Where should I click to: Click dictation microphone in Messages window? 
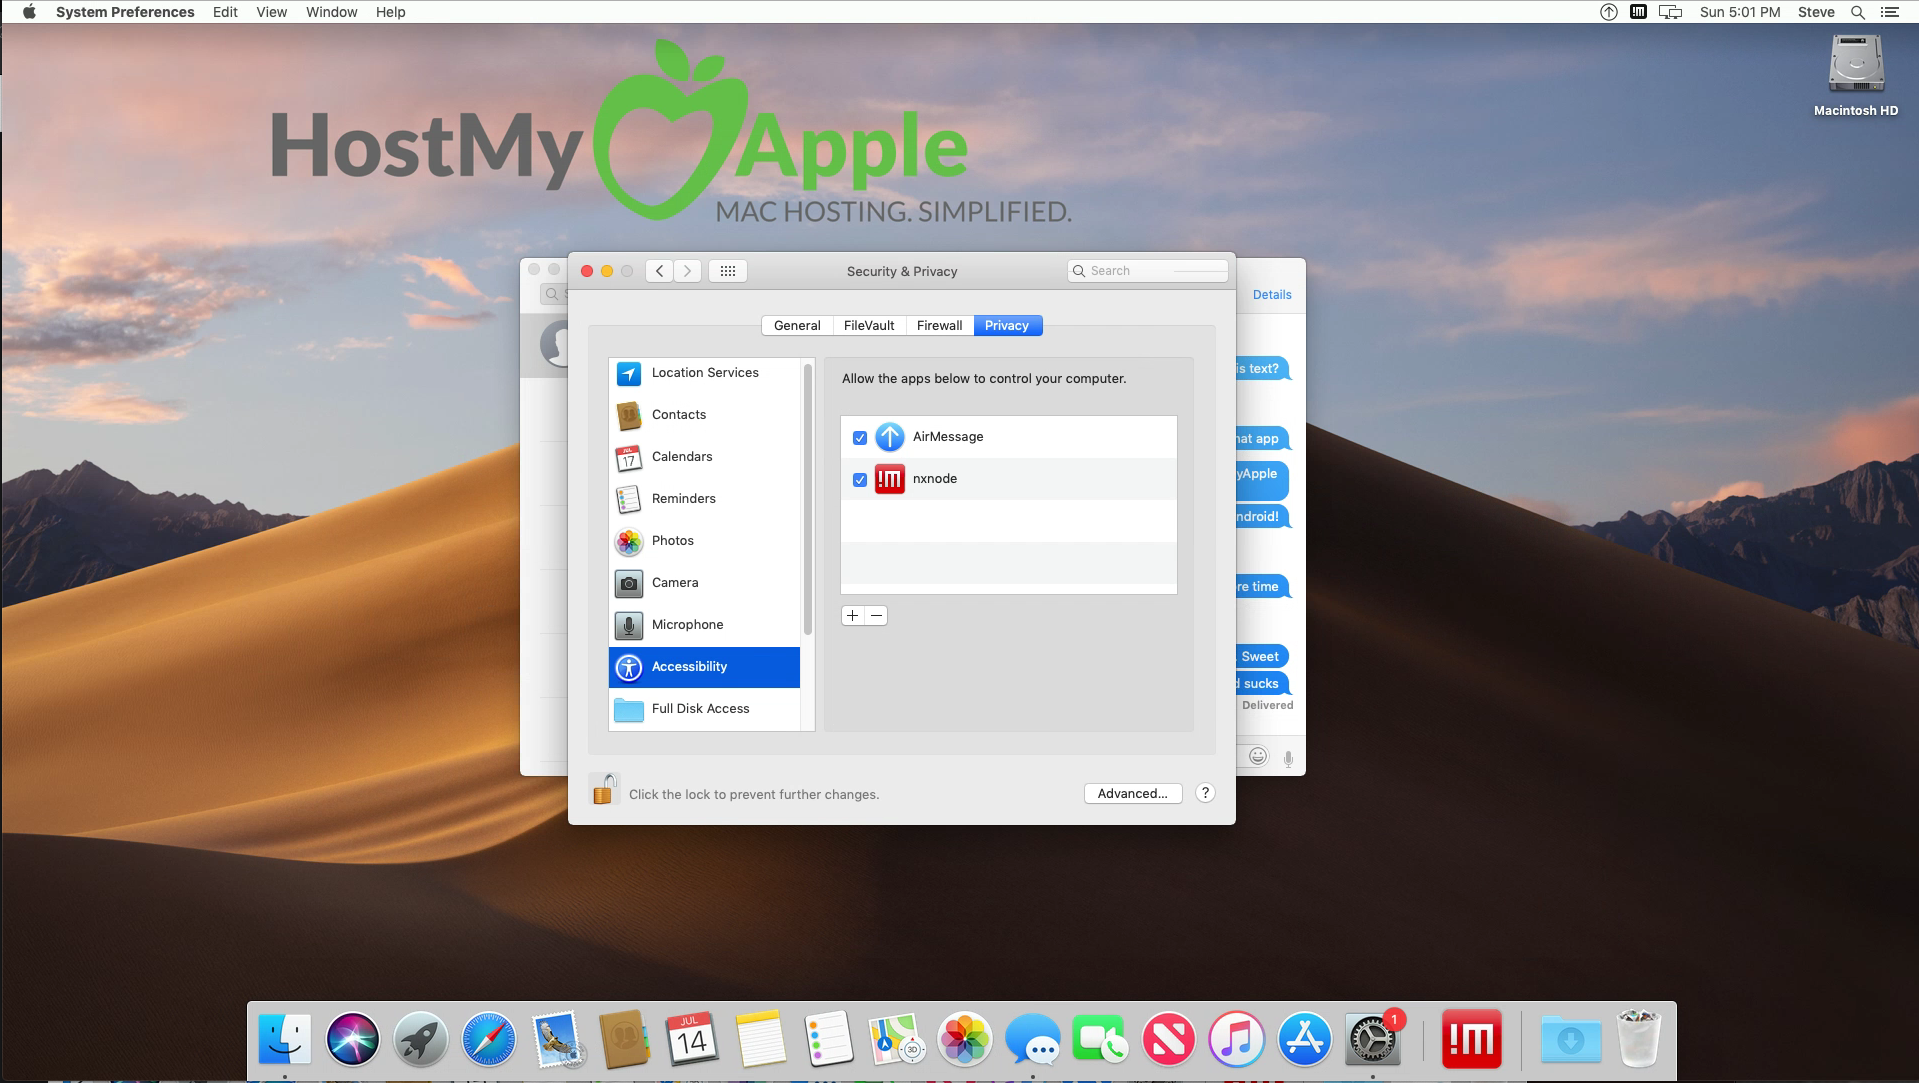point(1288,759)
